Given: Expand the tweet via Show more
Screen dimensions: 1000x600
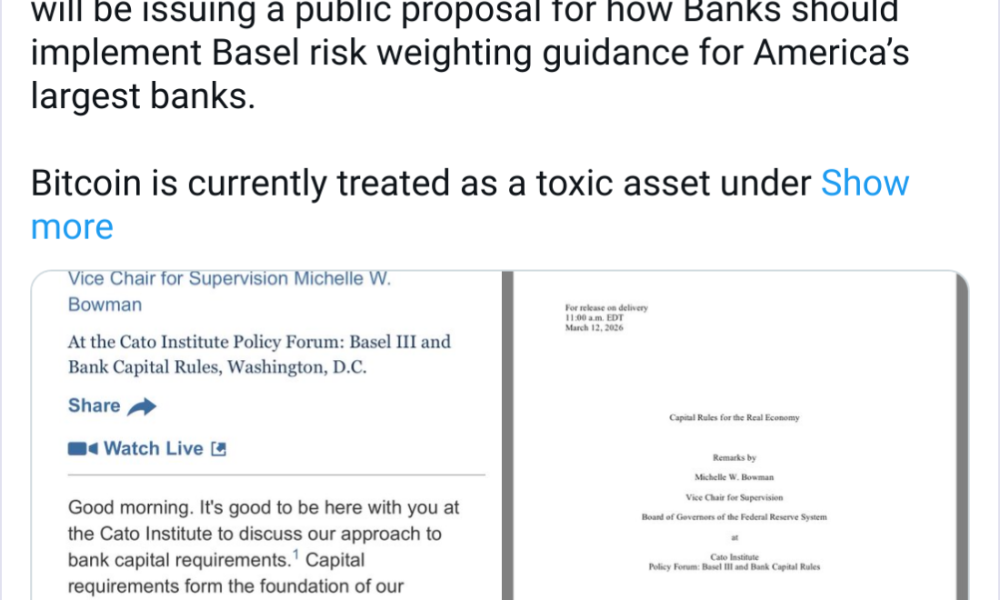Looking at the screenshot, I should [x=865, y=183].
